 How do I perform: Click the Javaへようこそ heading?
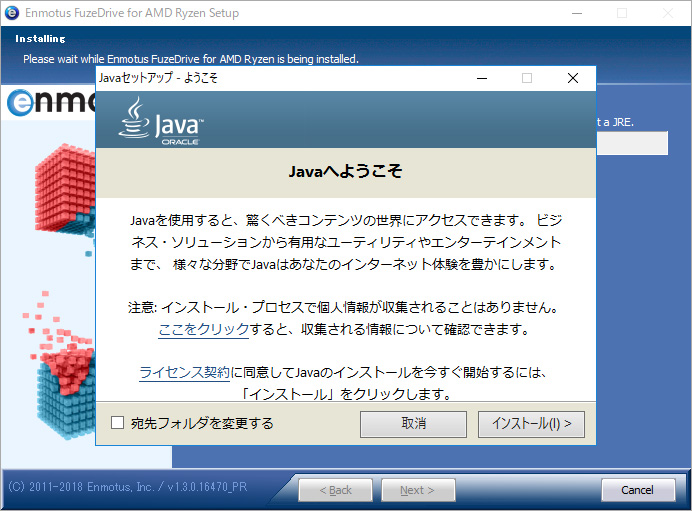tap(345, 171)
